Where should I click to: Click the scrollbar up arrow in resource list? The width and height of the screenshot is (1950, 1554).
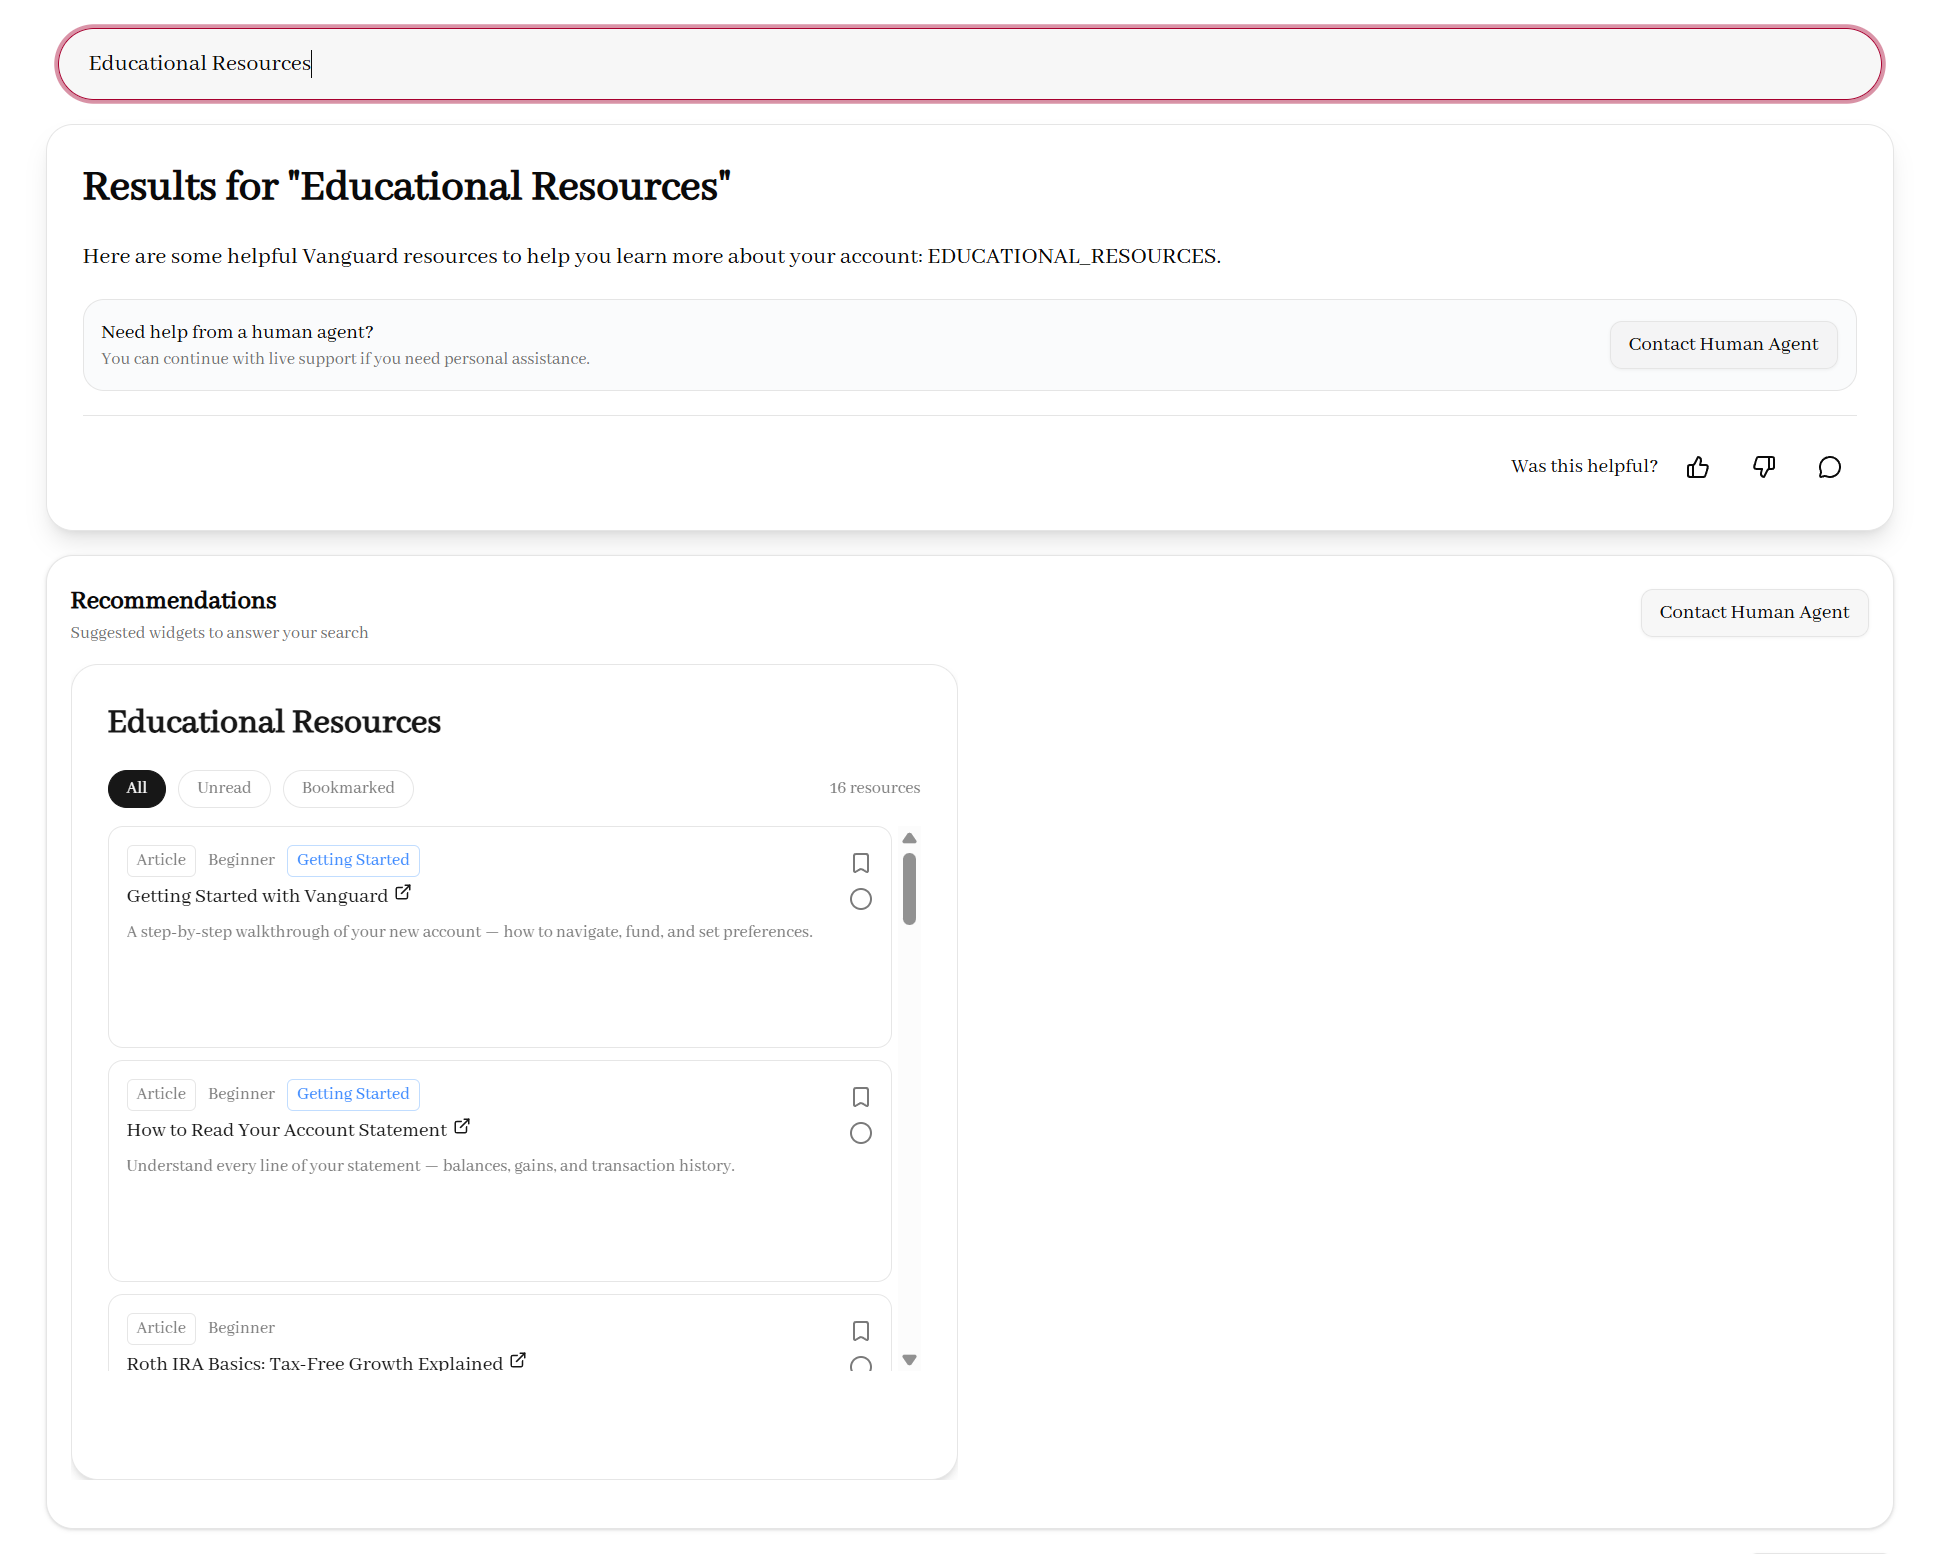(910, 839)
